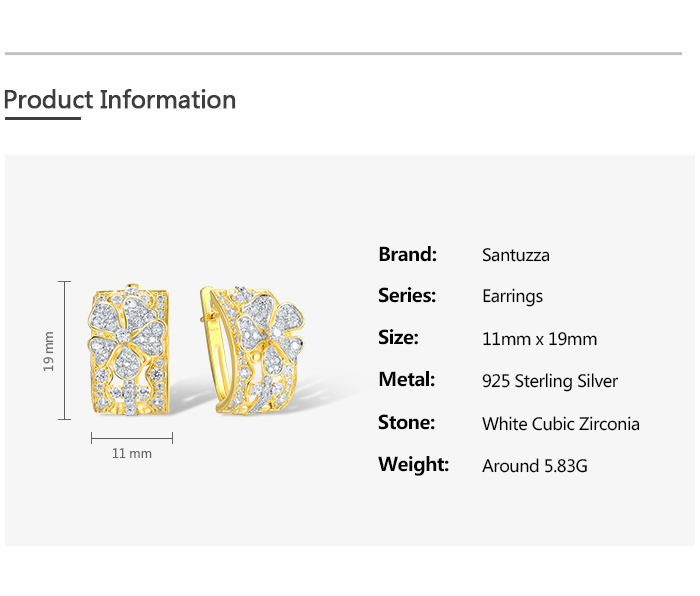This screenshot has height=596, width=700.
Task: Click the 925 Sterling Silver text
Action: click(x=550, y=381)
